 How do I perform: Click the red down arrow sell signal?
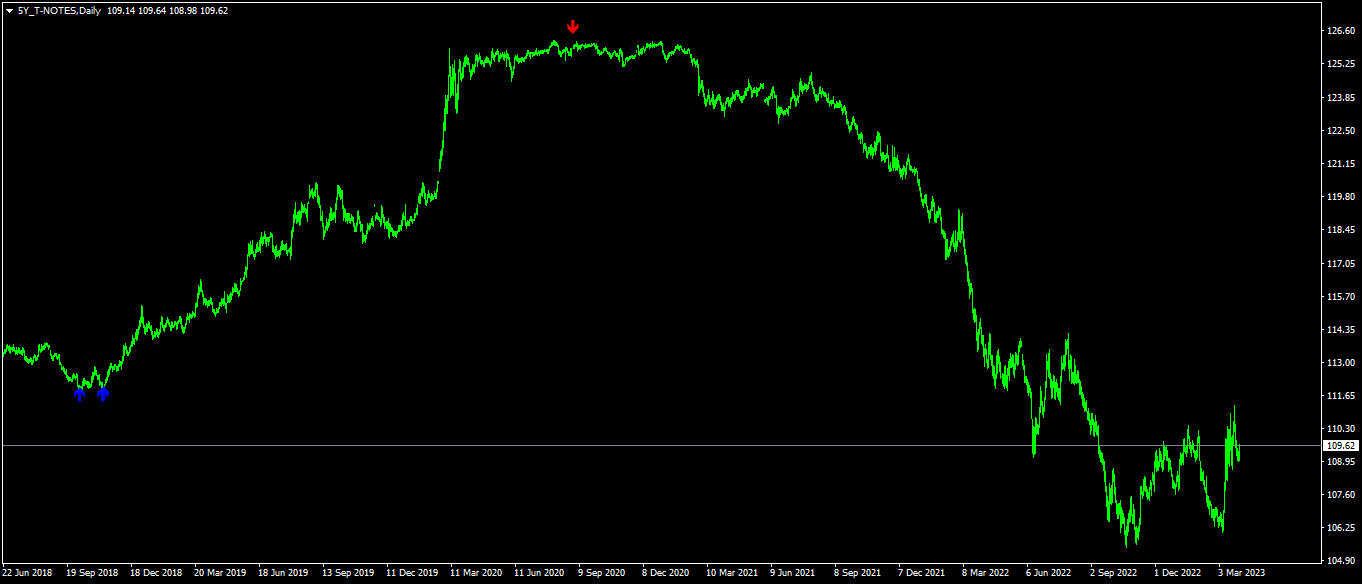[572, 26]
